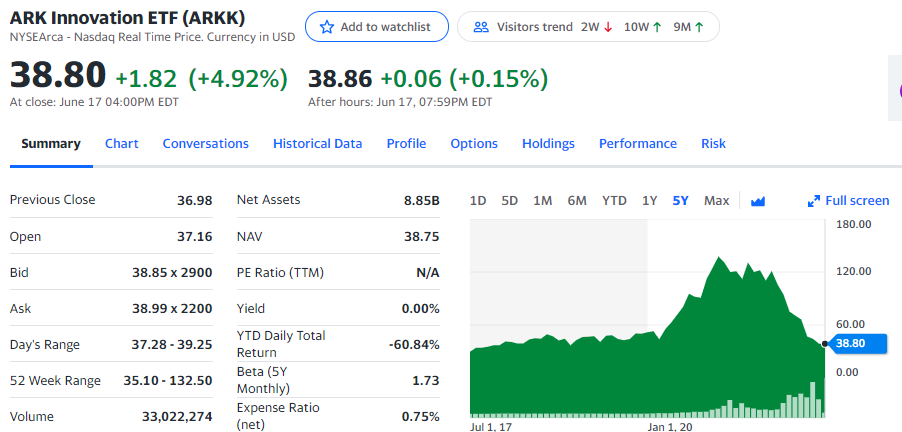Click the Full screen expand arrows icon
The image size is (902, 432).
(x=813, y=201)
